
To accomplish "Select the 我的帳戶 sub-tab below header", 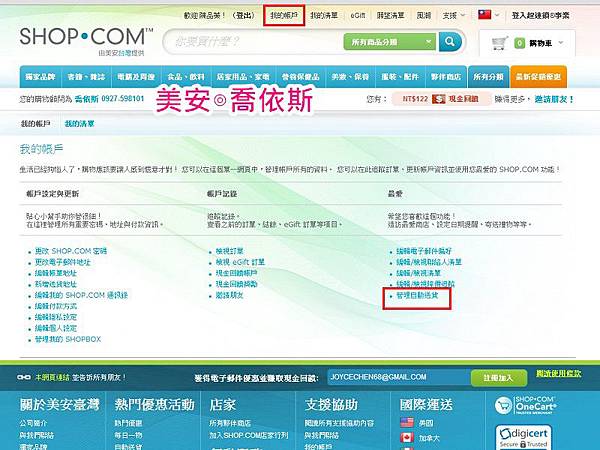I will coord(35,124).
